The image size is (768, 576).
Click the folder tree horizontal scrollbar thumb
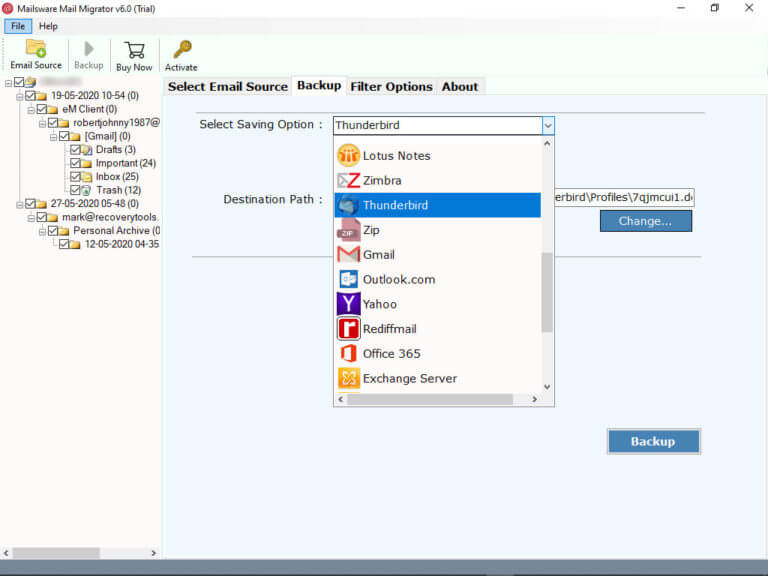pyautogui.click(x=56, y=552)
